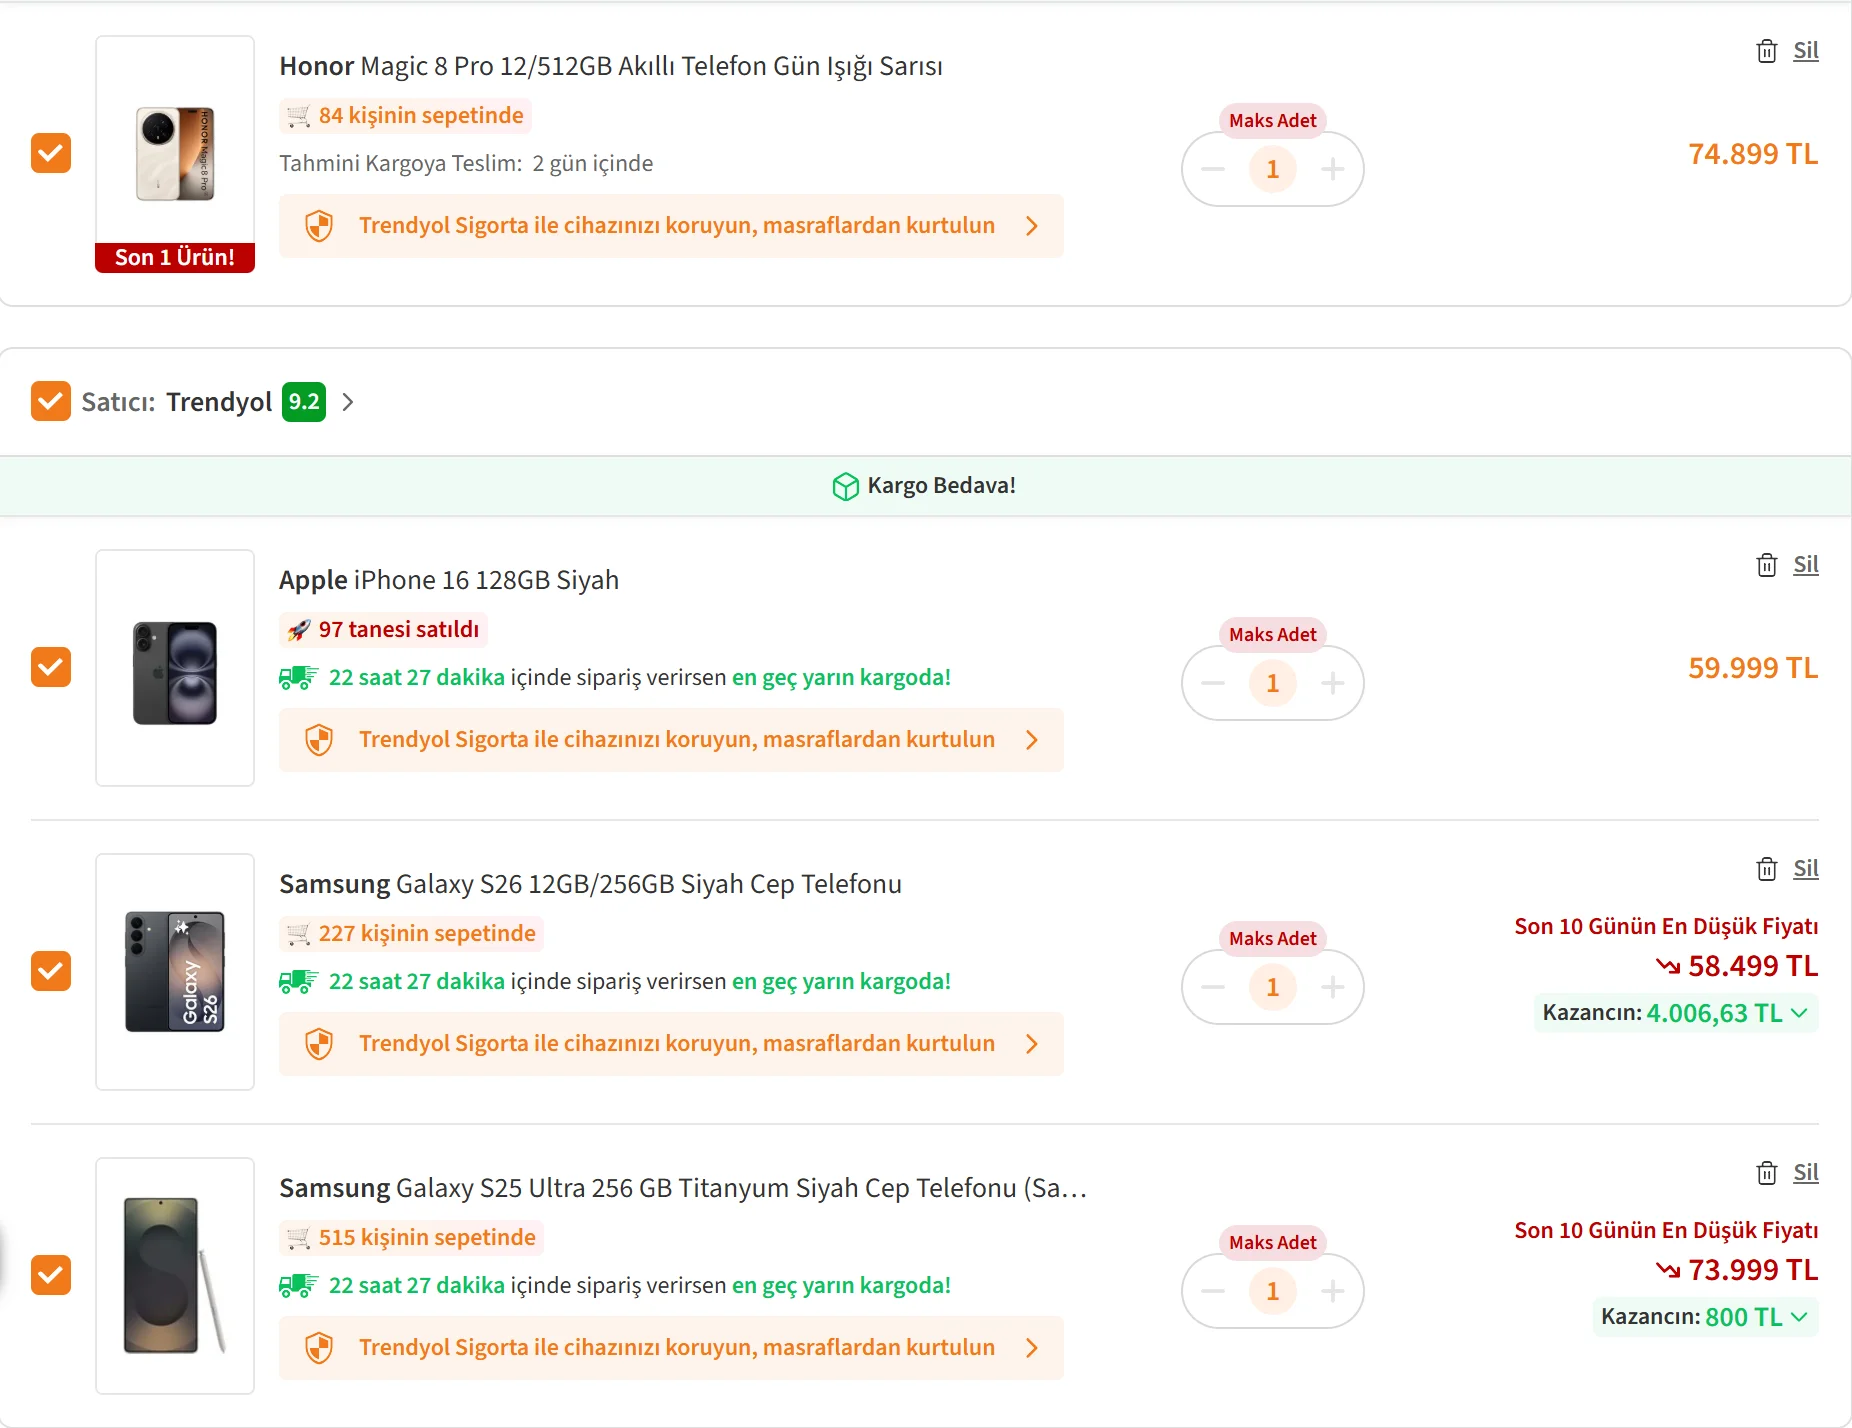Click the Son 1 Ürün! stock badge
1852x1428 pixels.
click(175, 258)
